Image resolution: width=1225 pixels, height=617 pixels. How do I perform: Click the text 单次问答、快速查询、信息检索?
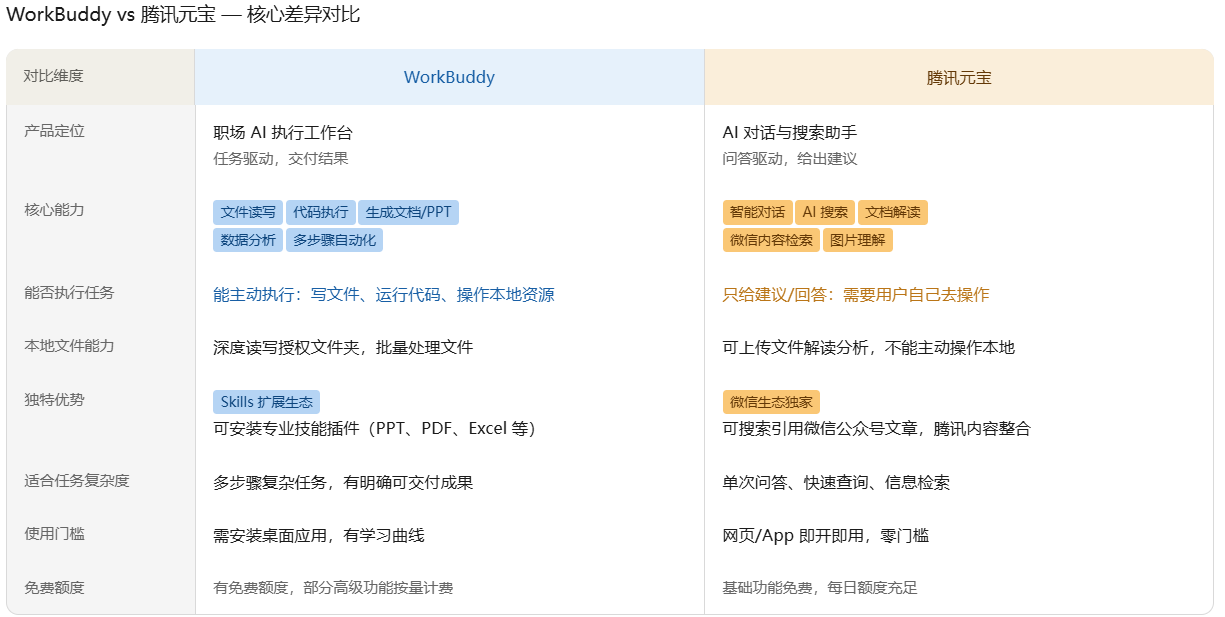836,483
